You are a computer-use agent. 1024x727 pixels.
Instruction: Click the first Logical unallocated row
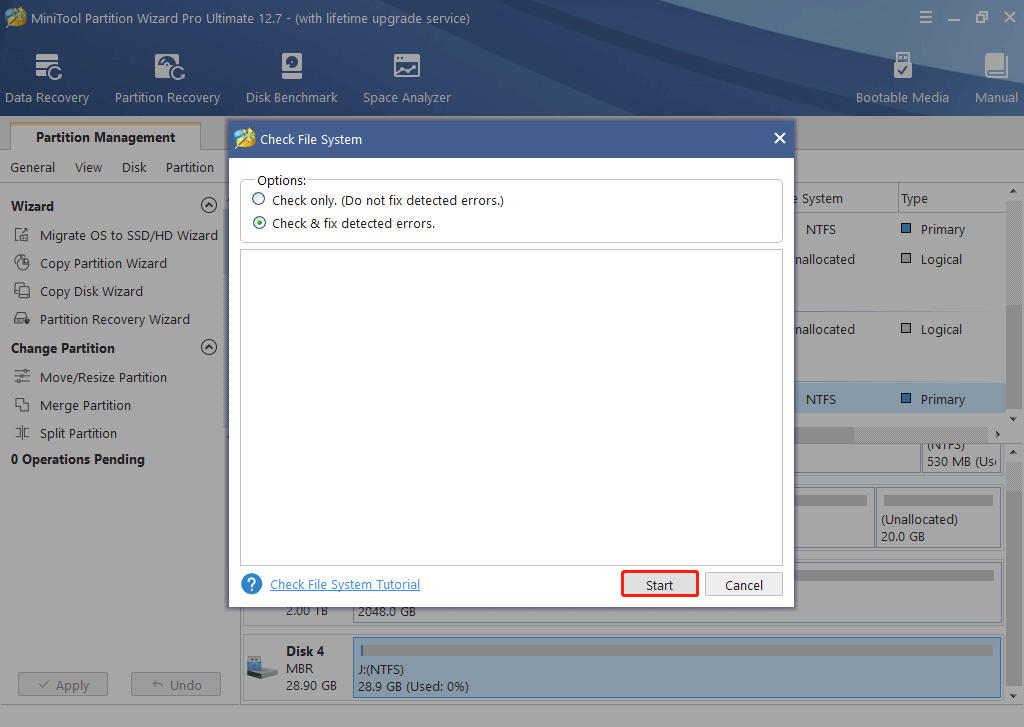click(x=900, y=259)
